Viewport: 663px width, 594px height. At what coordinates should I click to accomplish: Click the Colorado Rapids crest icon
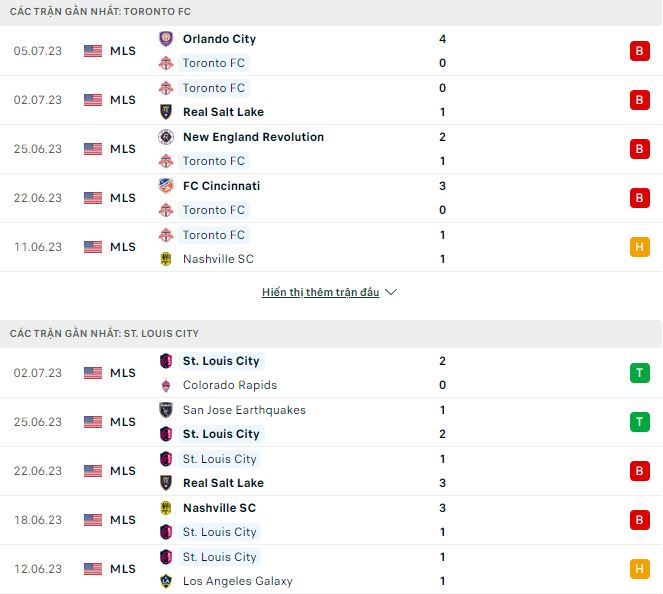tap(166, 385)
